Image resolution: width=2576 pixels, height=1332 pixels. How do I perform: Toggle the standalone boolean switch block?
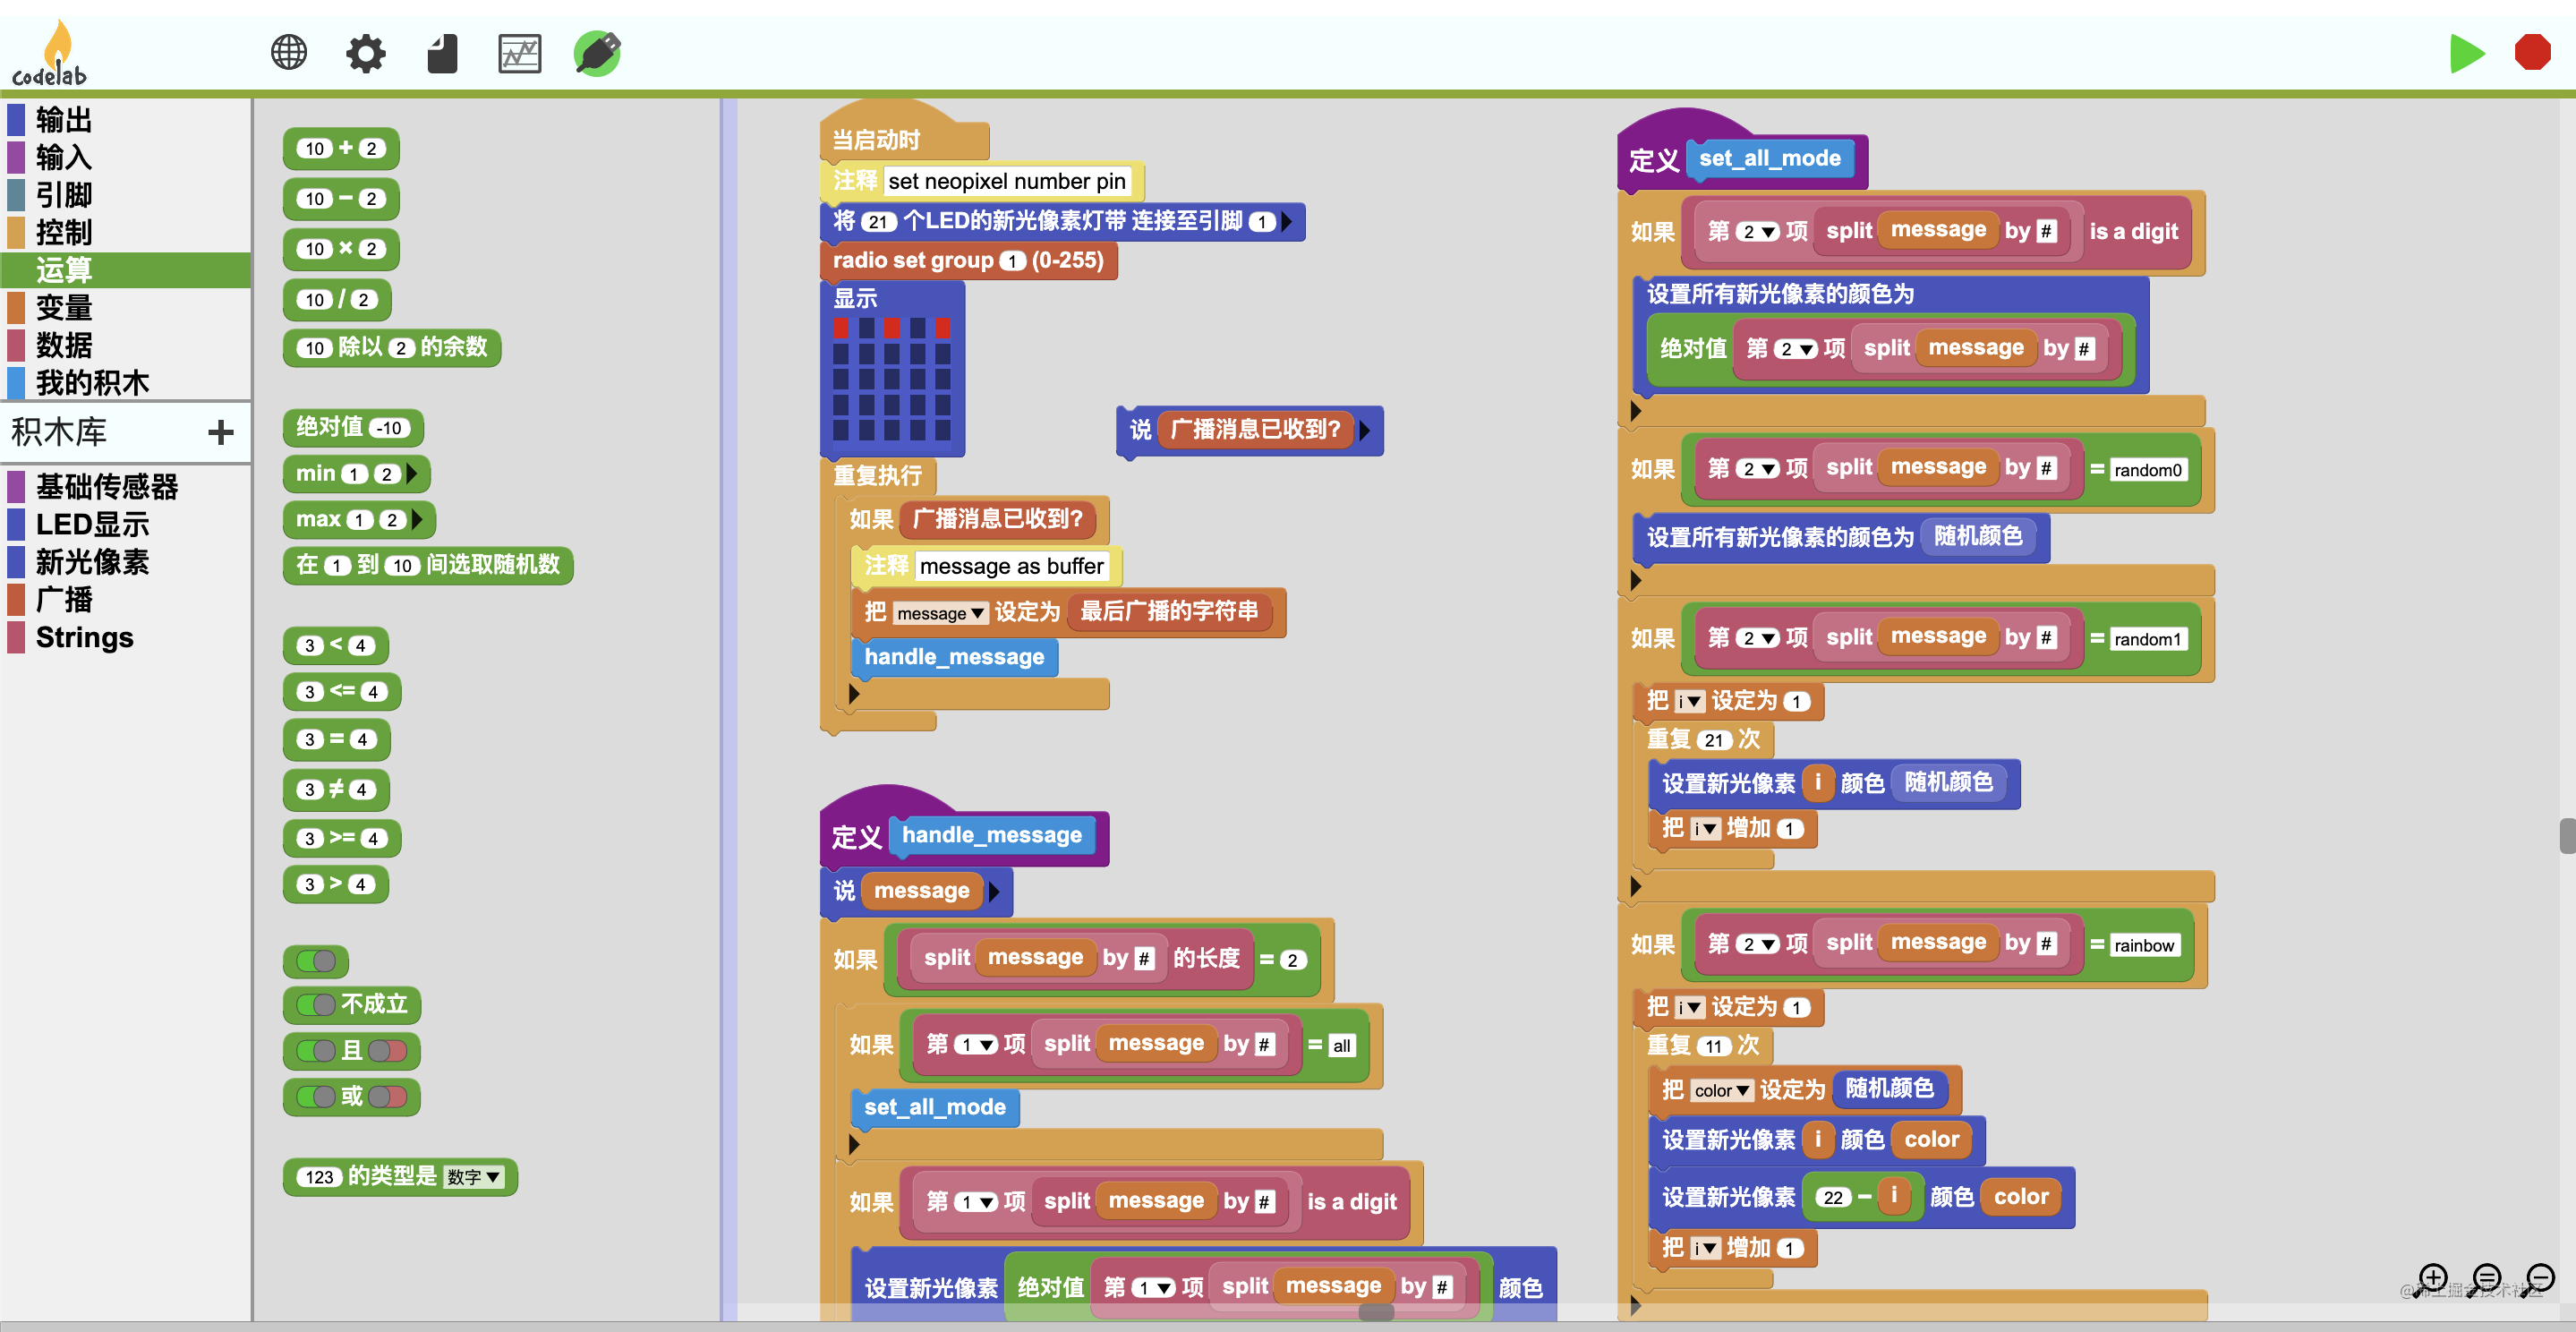tap(316, 961)
